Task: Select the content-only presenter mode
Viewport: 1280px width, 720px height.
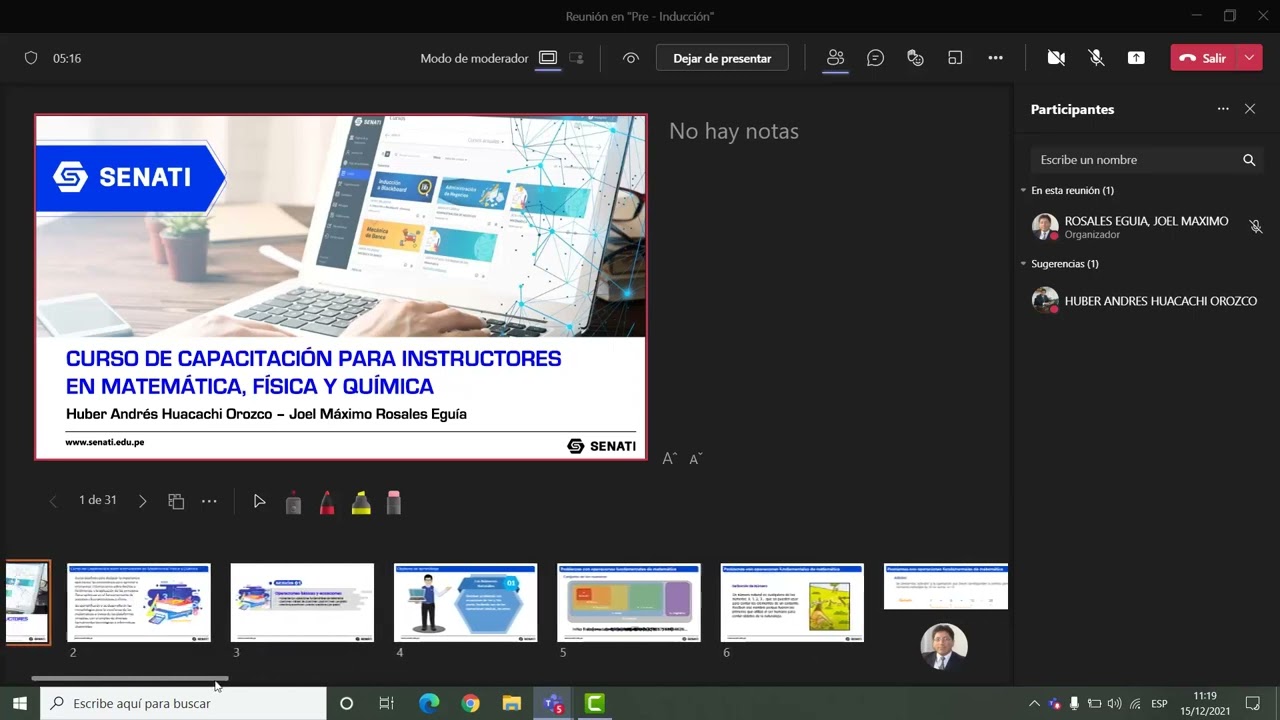Action: pos(547,58)
